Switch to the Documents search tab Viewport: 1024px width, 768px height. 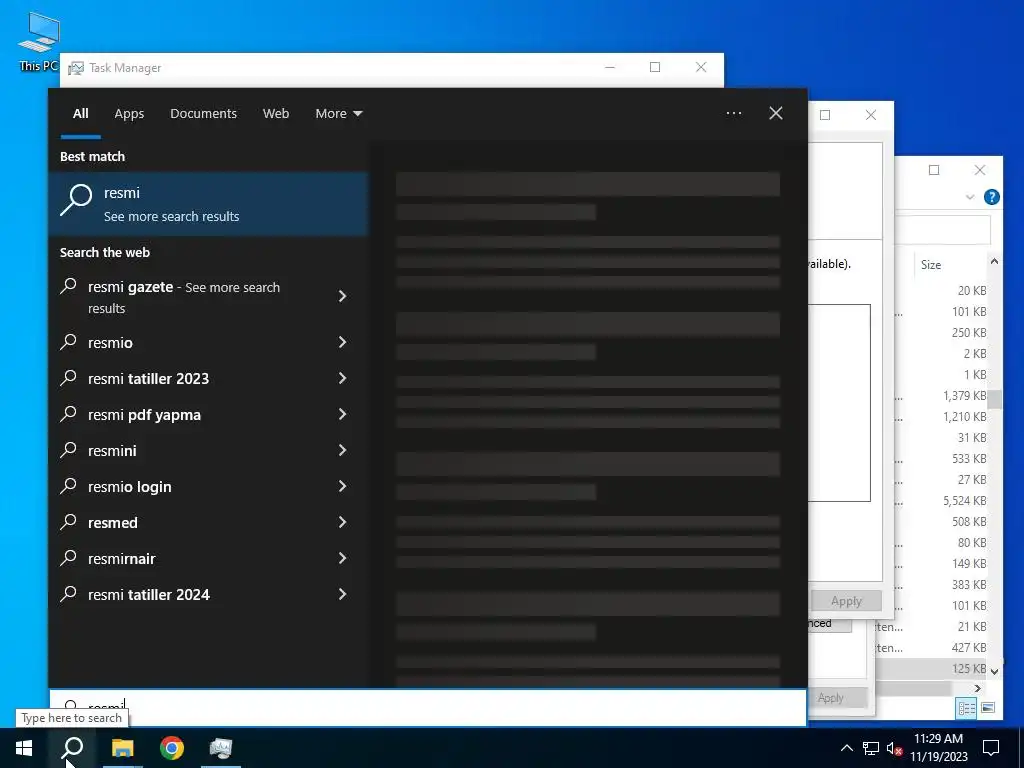click(x=203, y=114)
